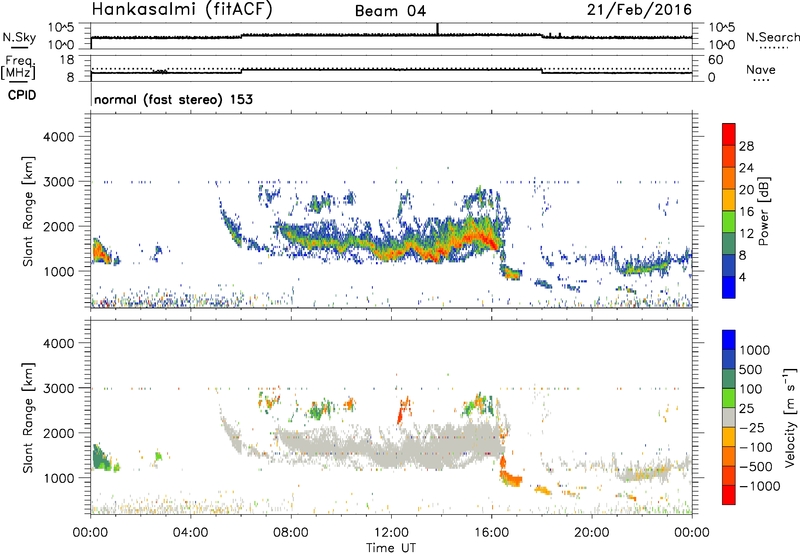
Task: Click the '20:00' time tick label
Action: (591, 533)
